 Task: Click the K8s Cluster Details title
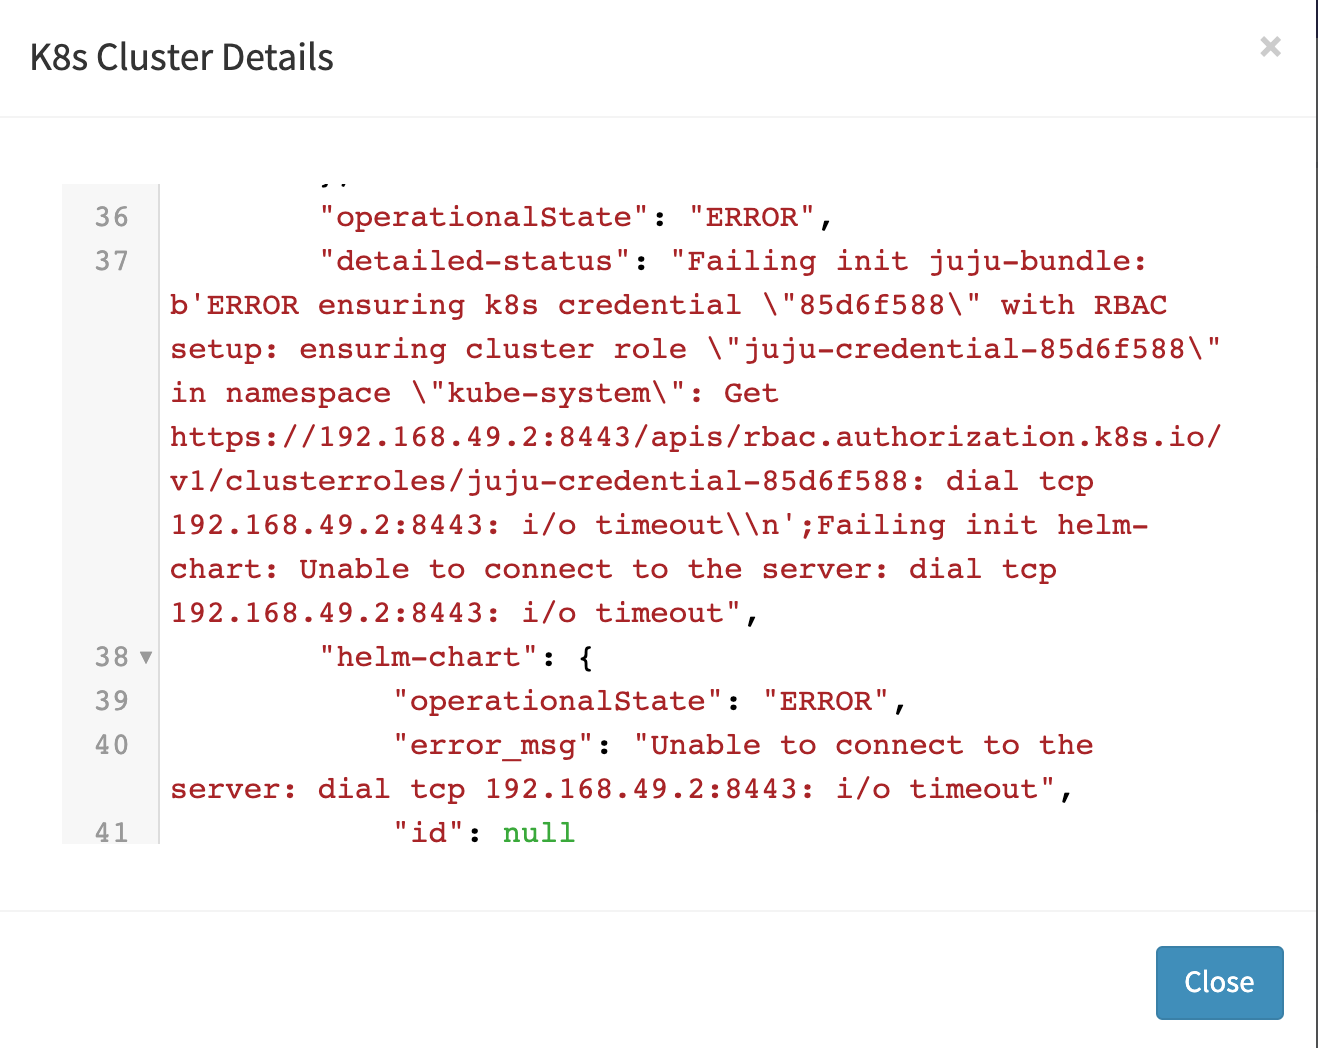182,57
